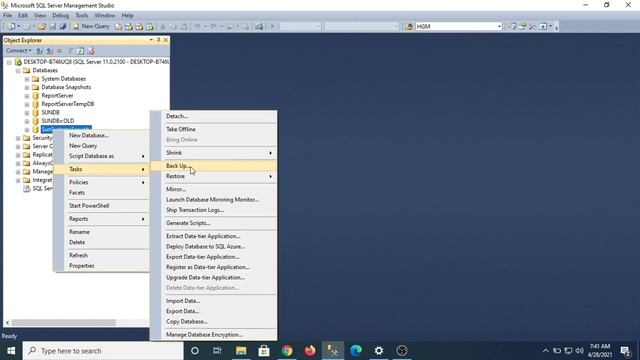Choose Back Up... from Tasks submenu
The image size is (640, 360).
click(x=214, y=166)
